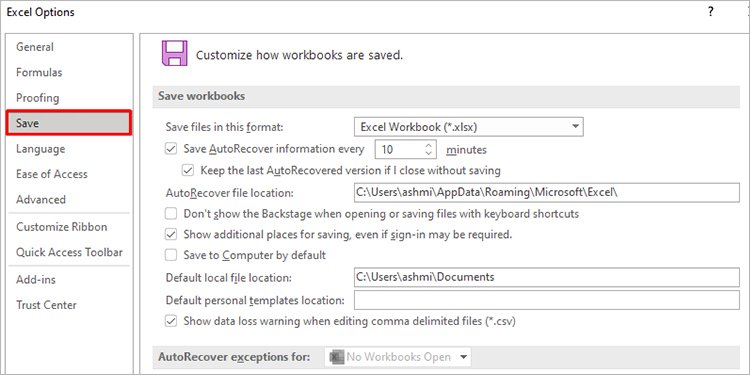Viewport: 750px width, 375px height.
Task: Click the 'Default personal templates location:' label
Action: 255,301
